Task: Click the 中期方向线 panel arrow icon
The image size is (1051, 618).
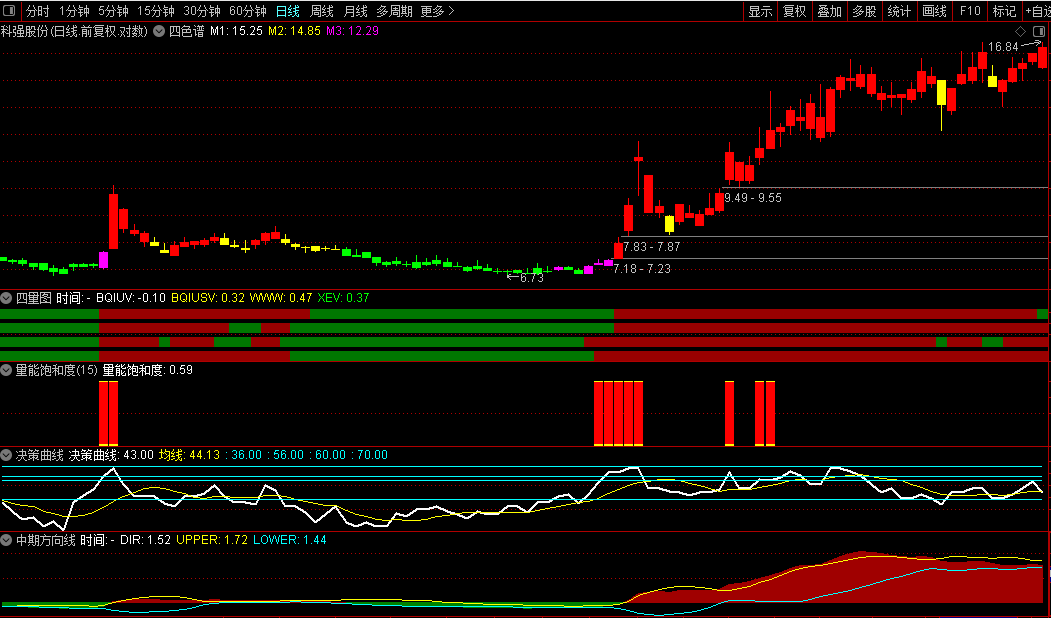Action: coord(7,540)
